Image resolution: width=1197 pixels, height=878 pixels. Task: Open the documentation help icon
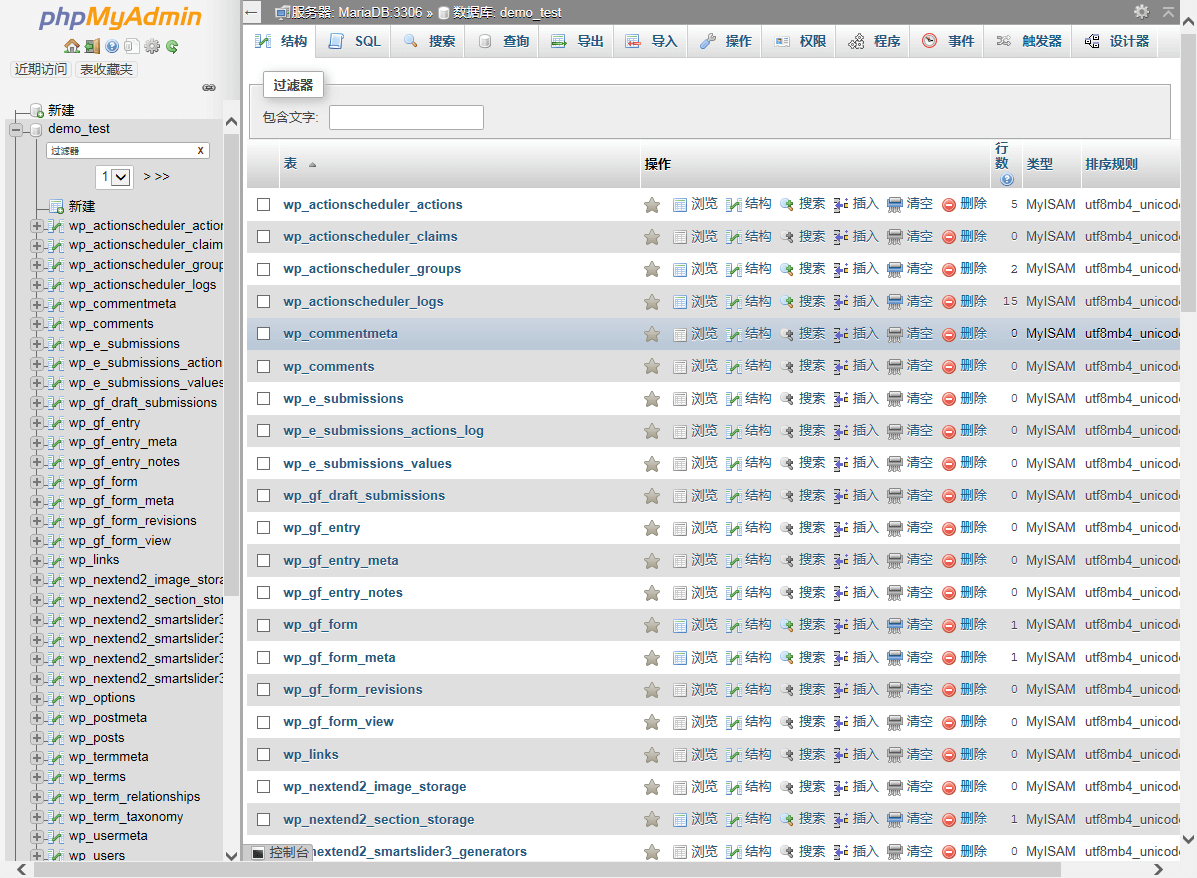click(x=112, y=46)
